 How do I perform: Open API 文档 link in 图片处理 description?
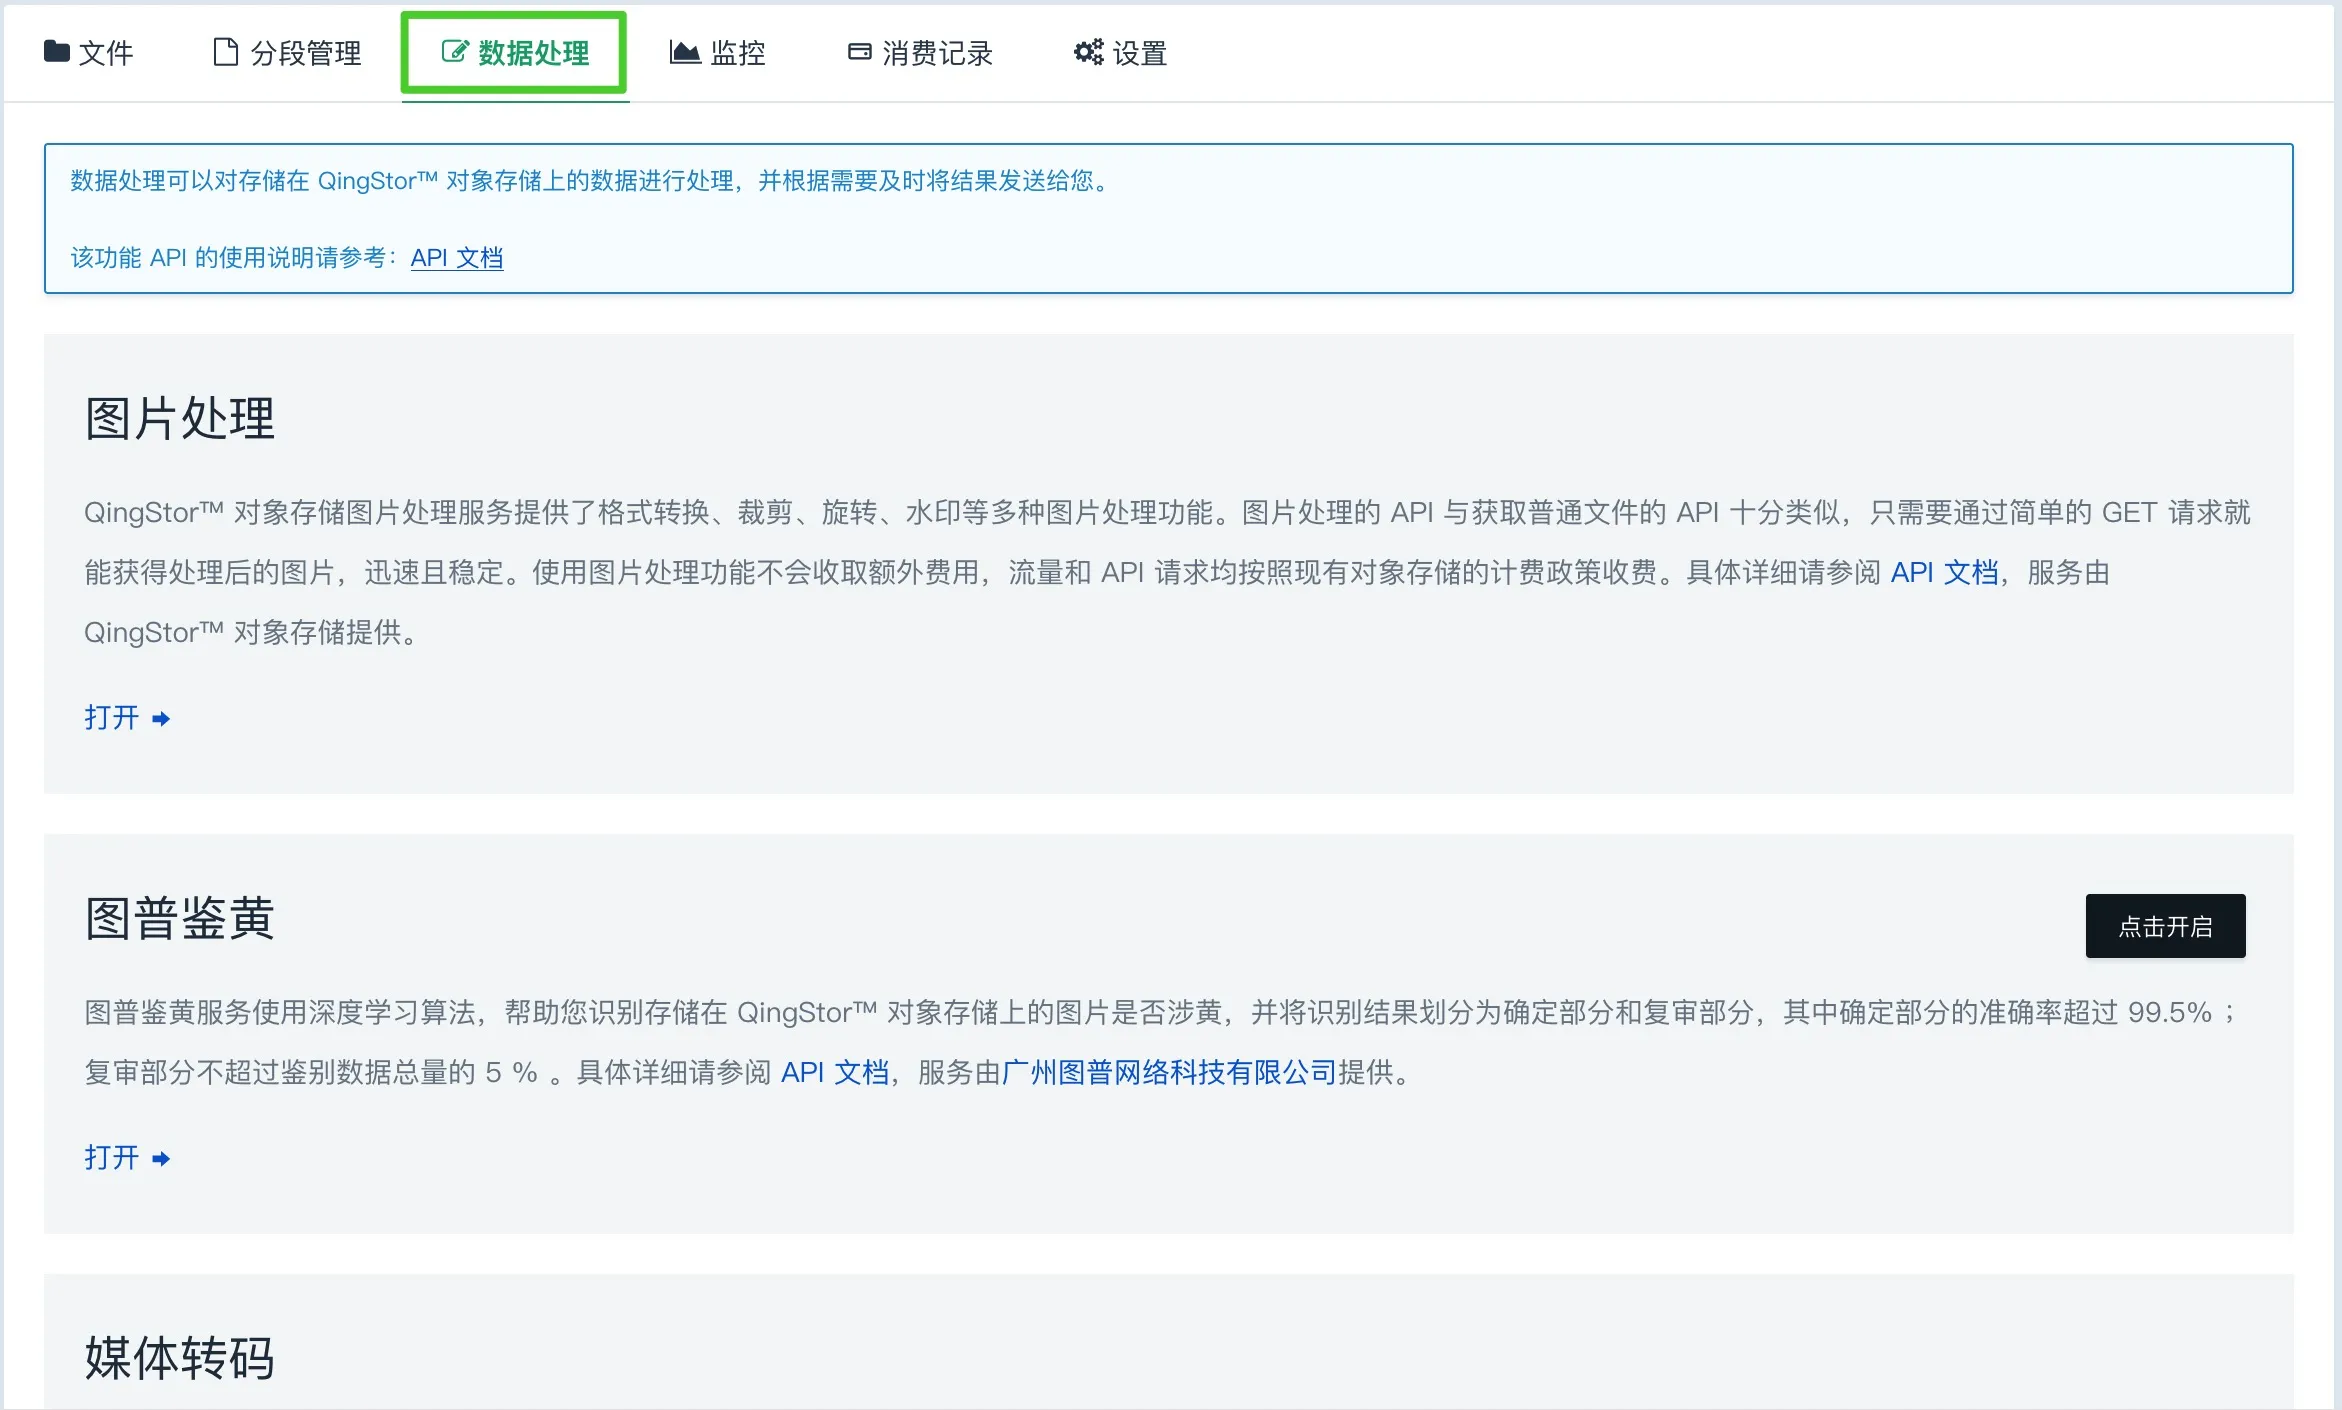[1943, 573]
